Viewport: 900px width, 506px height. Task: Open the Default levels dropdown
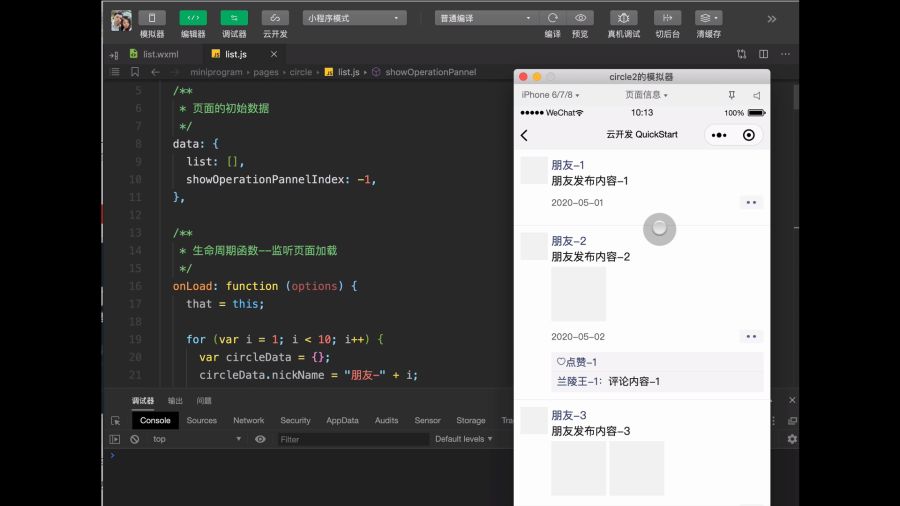coord(463,439)
